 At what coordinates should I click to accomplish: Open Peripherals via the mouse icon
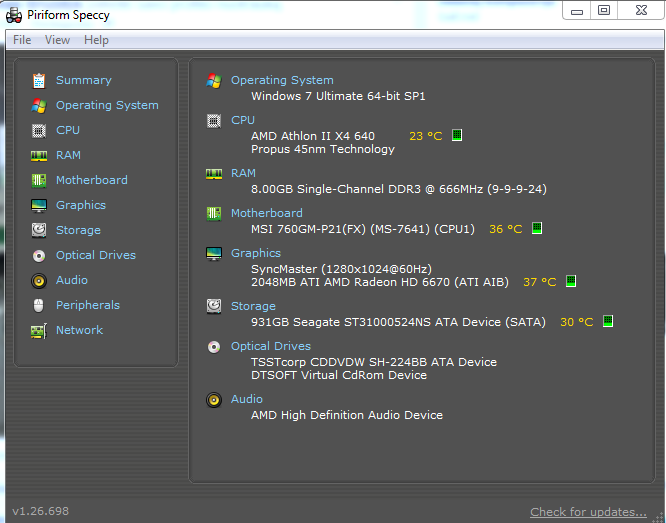[x=39, y=305]
